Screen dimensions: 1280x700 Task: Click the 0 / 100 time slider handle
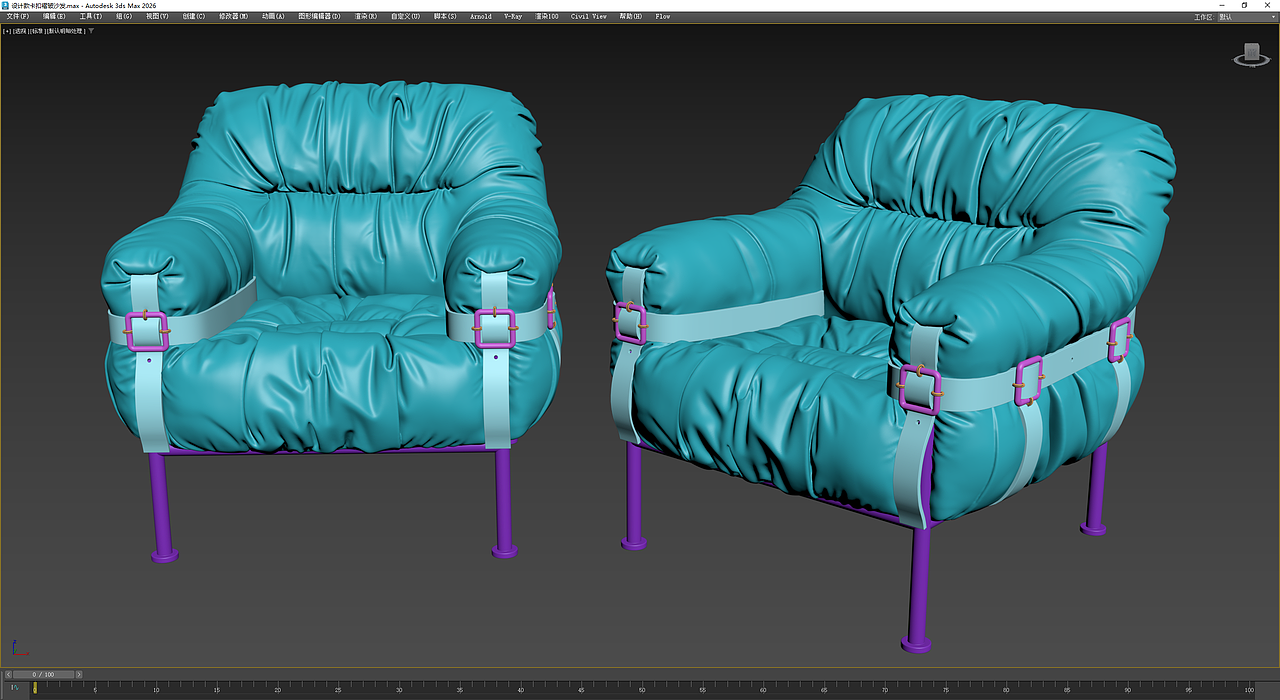43,674
